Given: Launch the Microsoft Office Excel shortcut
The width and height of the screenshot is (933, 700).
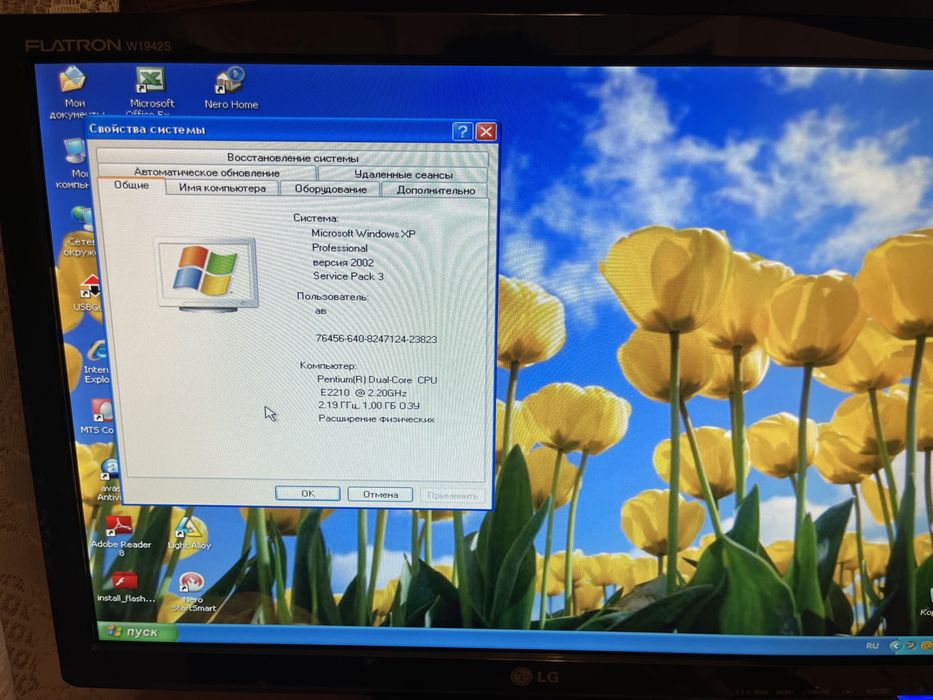Looking at the screenshot, I should pyautogui.click(x=151, y=90).
